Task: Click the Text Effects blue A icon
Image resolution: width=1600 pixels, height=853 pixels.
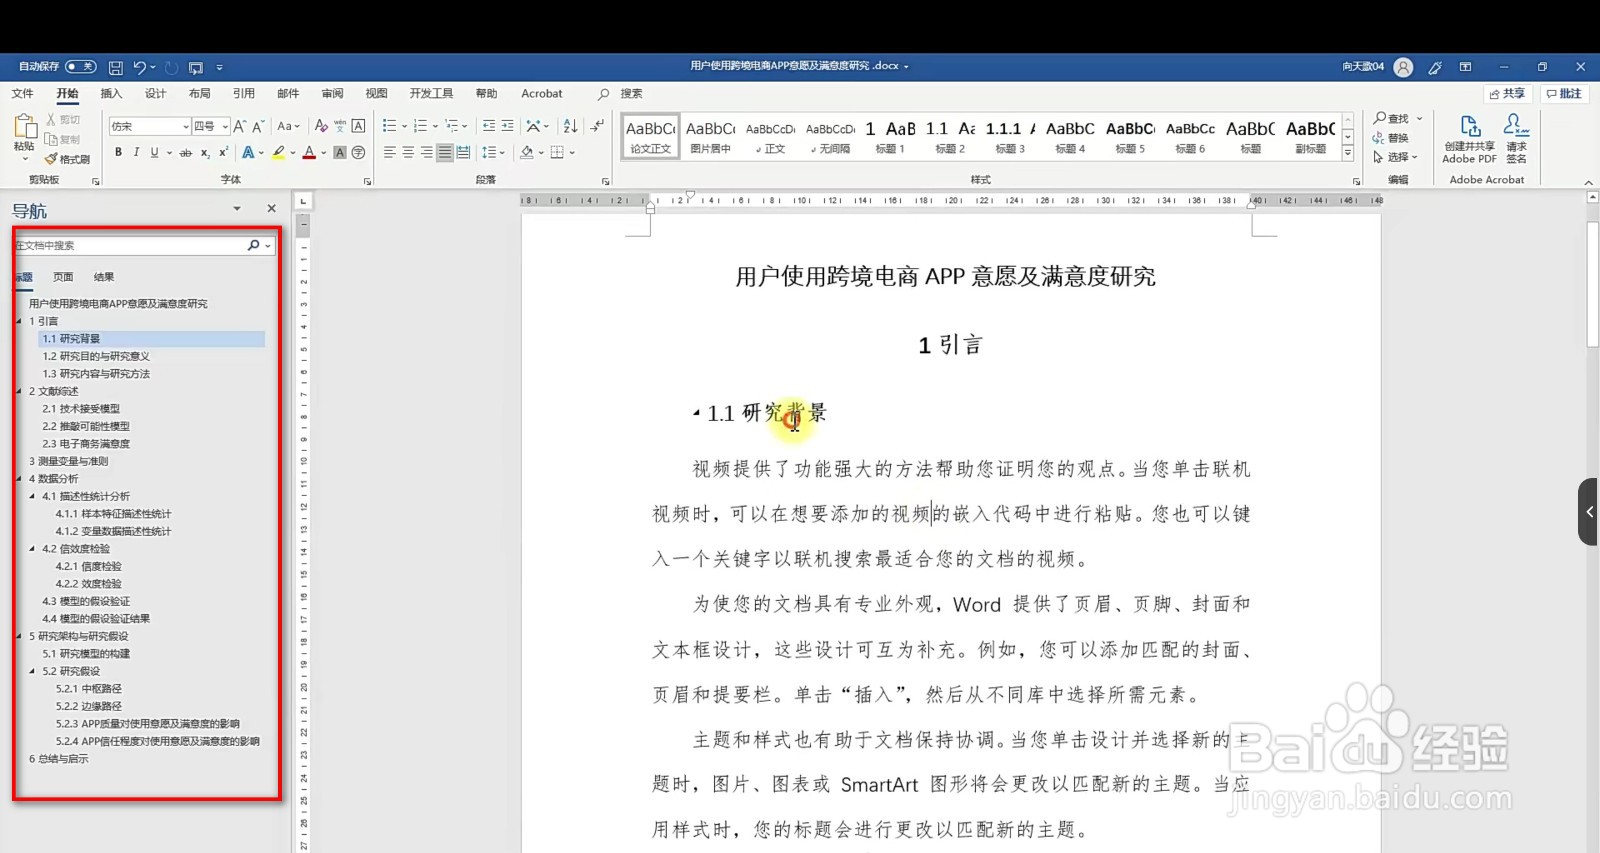Action: pos(248,152)
